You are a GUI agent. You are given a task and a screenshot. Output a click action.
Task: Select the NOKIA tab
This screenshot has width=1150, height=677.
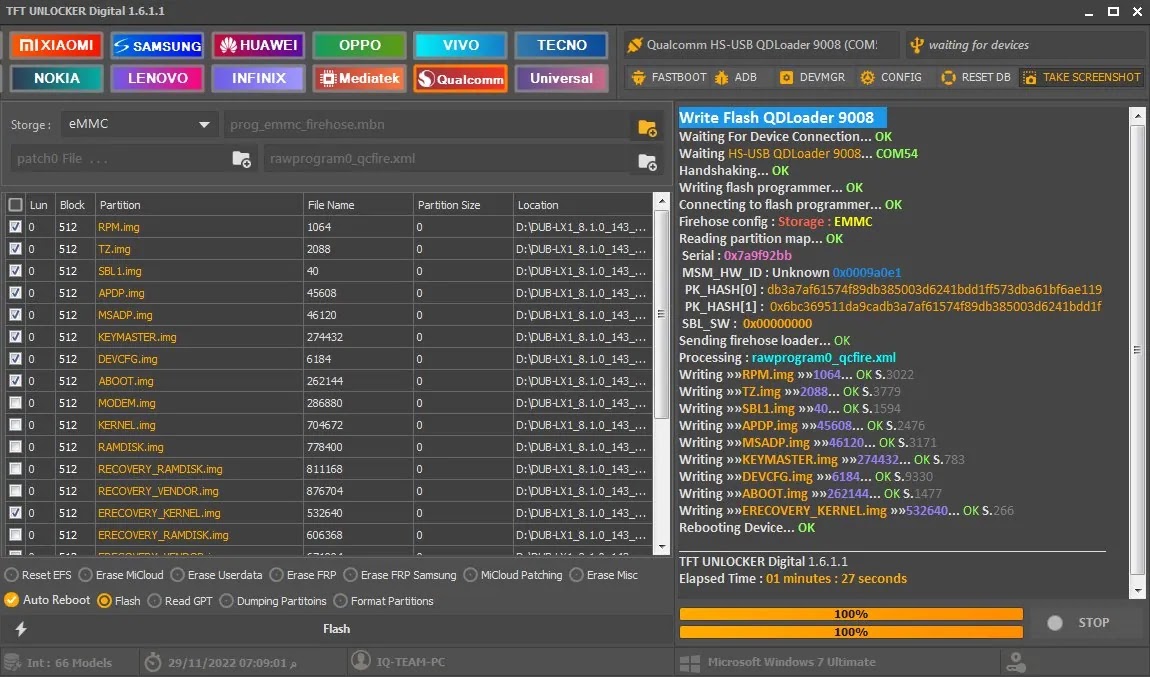pyautogui.click(x=56, y=78)
